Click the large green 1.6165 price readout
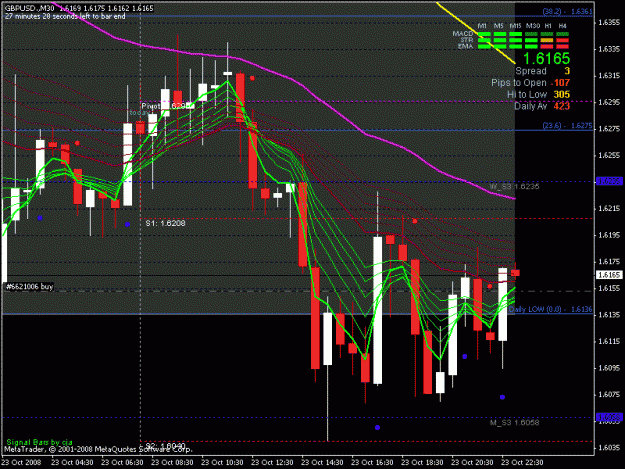 [x=546, y=59]
